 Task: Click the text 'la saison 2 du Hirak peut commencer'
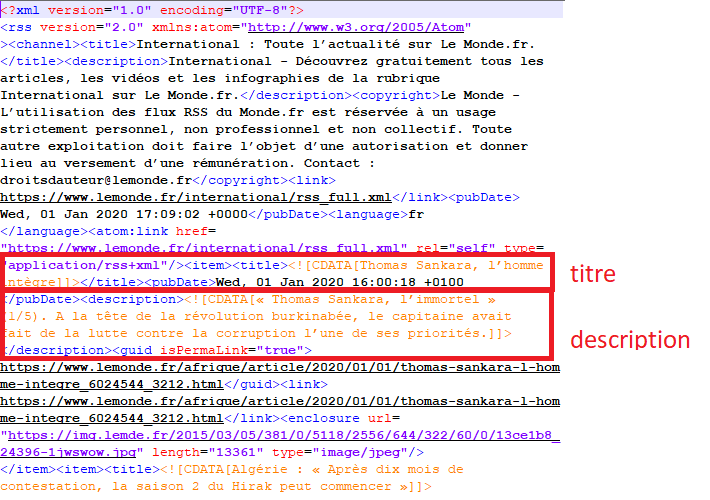click(x=252, y=486)
